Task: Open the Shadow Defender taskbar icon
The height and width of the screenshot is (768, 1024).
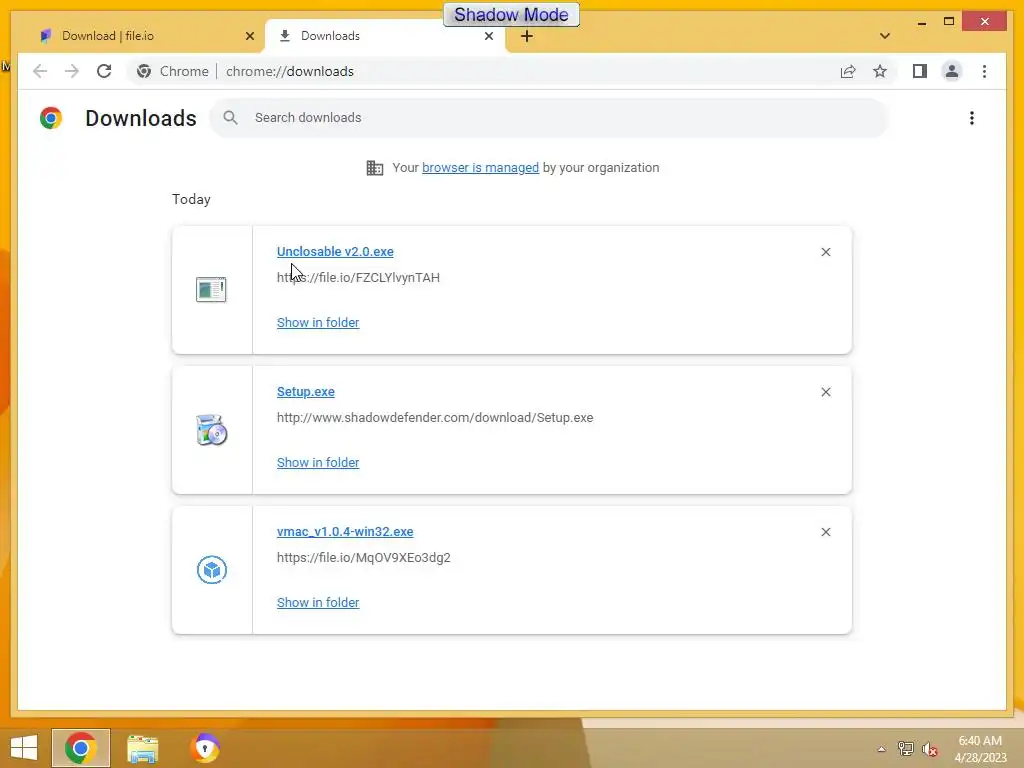Action: click(205, 748)
